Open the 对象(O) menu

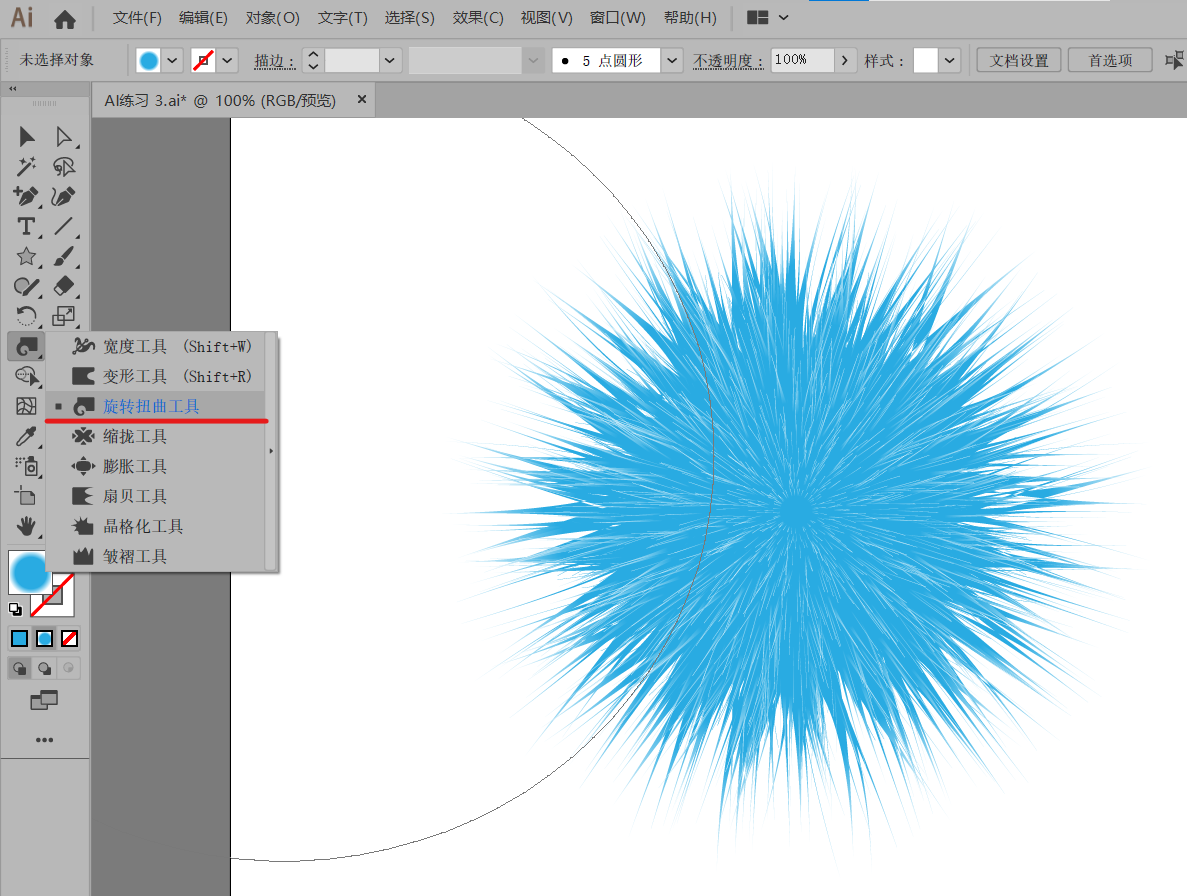pyautogui.click(x=273, y=18)
